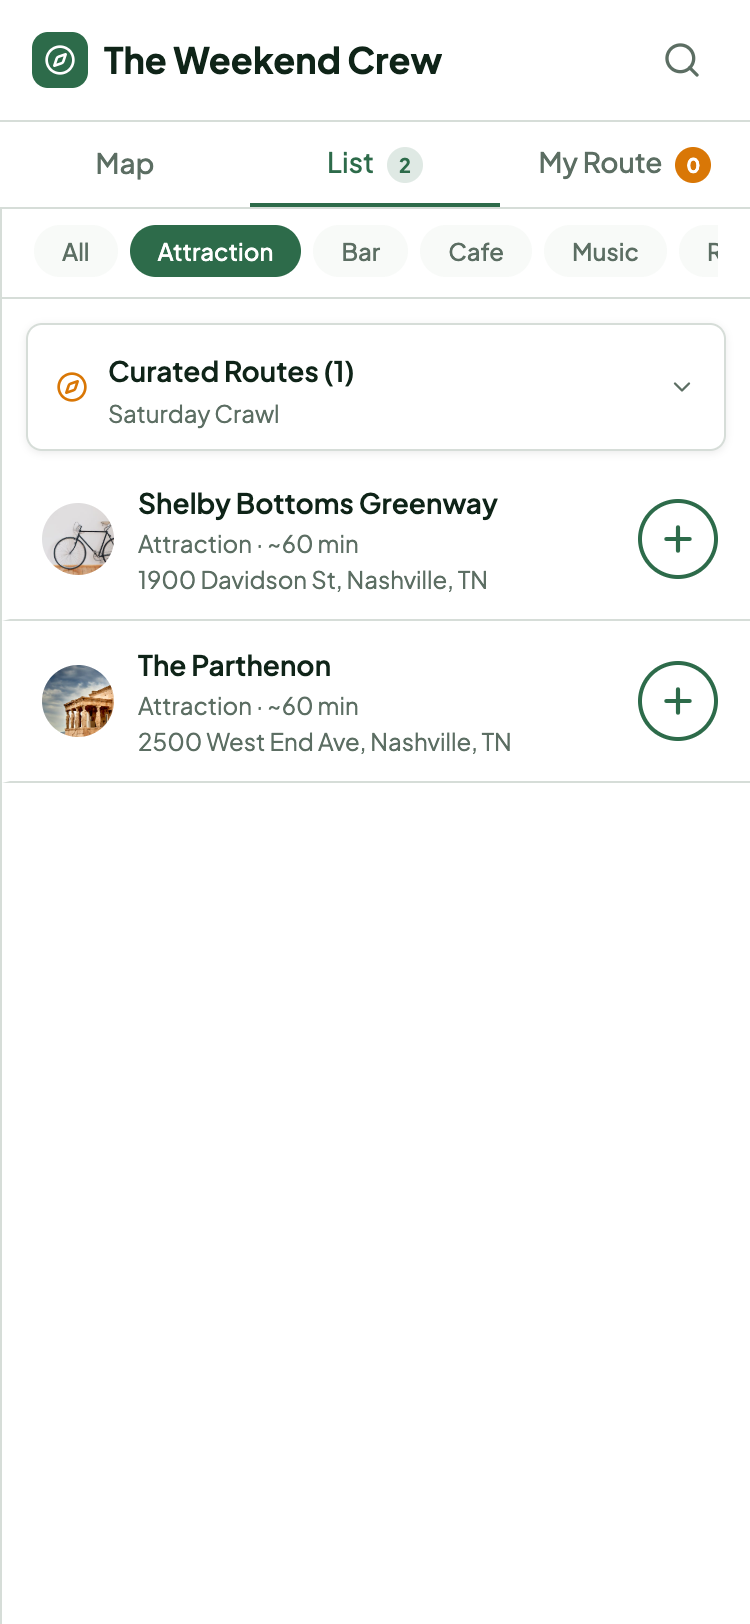Click the green compass app logo

click(x=60, y=60)
